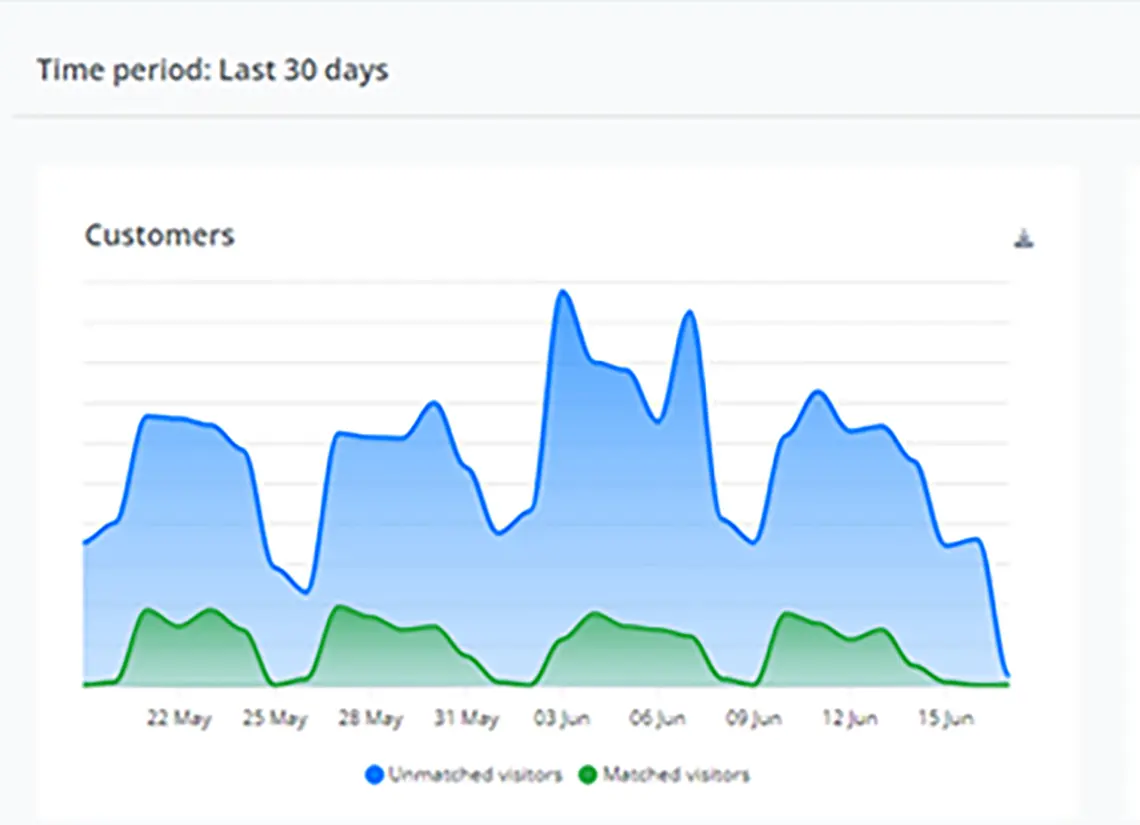The height and width of the screenshot is (825, 1140).
Task: Open the Time period: Last 30 days selector
Action: tap(212, 71)
